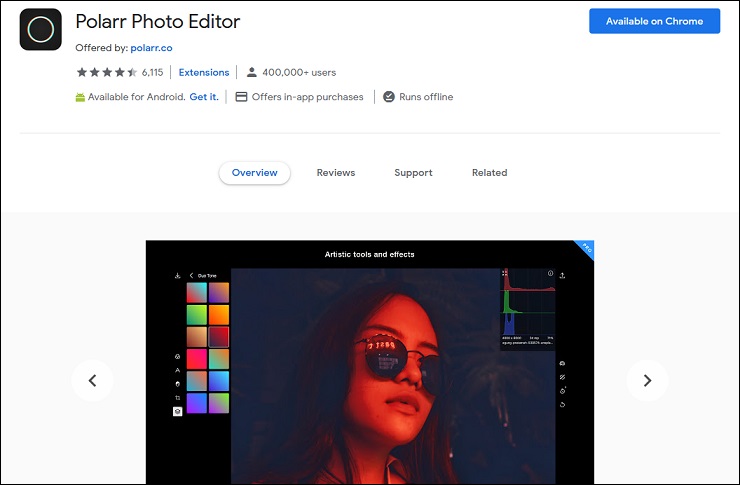The height and width of the screenshot is (485, 740).
Task: Click the 'Runs offline' label
Action: tap(426, 97)
